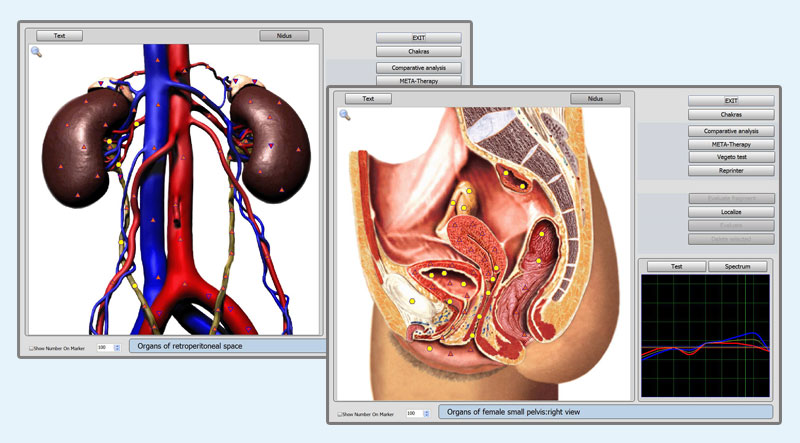This screenshot has height=443, width=800.
Task: Click the Reprinter button
Action: pyautogui.click(x=731, y=171)
